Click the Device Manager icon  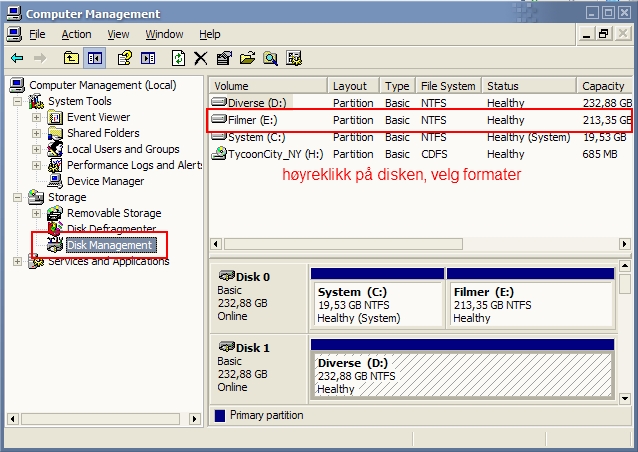[x=55, y=181]
